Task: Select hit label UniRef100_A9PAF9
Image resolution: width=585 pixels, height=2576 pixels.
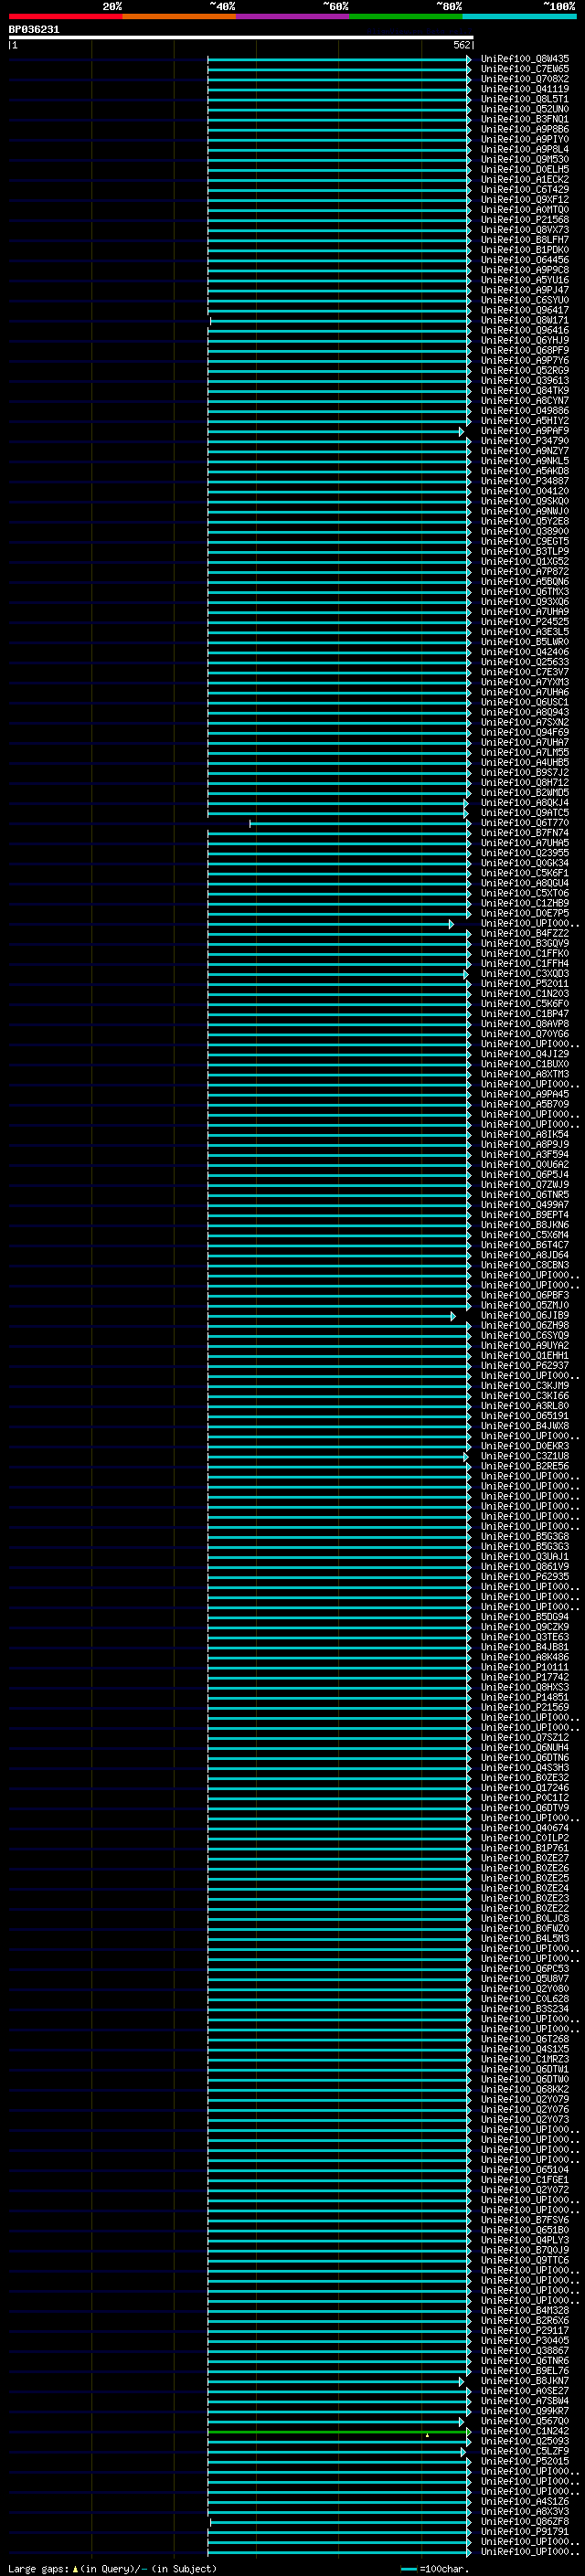Action: (525, 431)
